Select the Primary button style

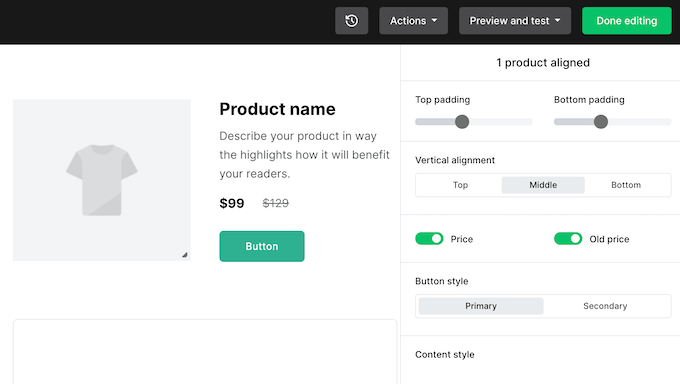point(481,306)
